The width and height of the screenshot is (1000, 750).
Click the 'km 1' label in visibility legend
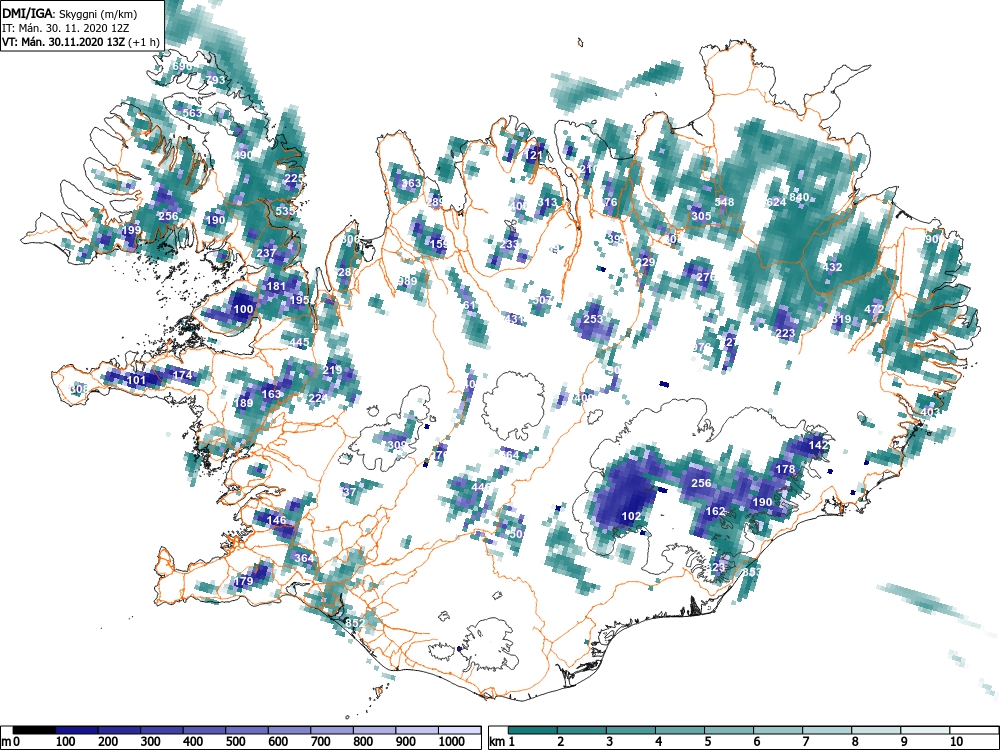tap(502, 742)
